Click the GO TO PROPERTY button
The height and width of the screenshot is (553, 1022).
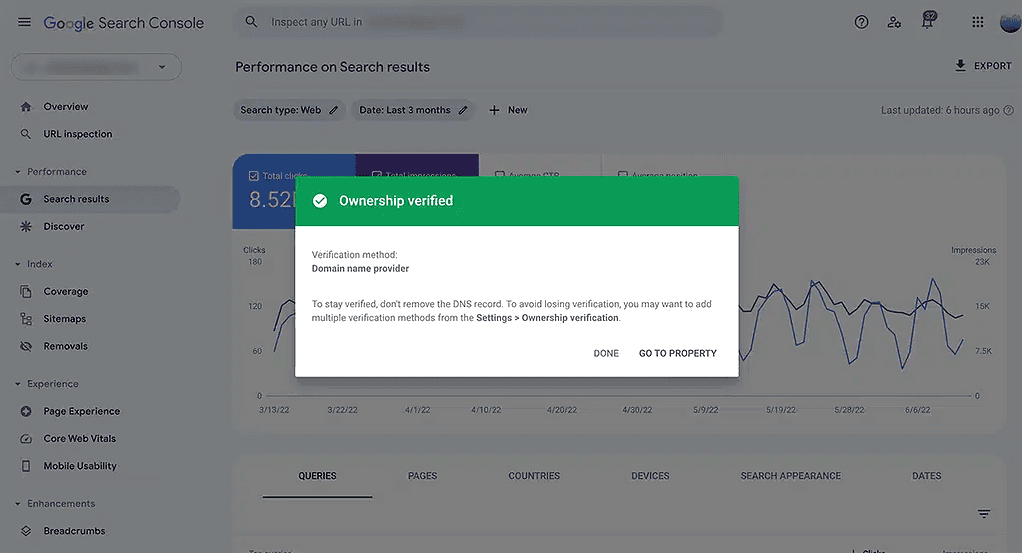pos(677,353)
